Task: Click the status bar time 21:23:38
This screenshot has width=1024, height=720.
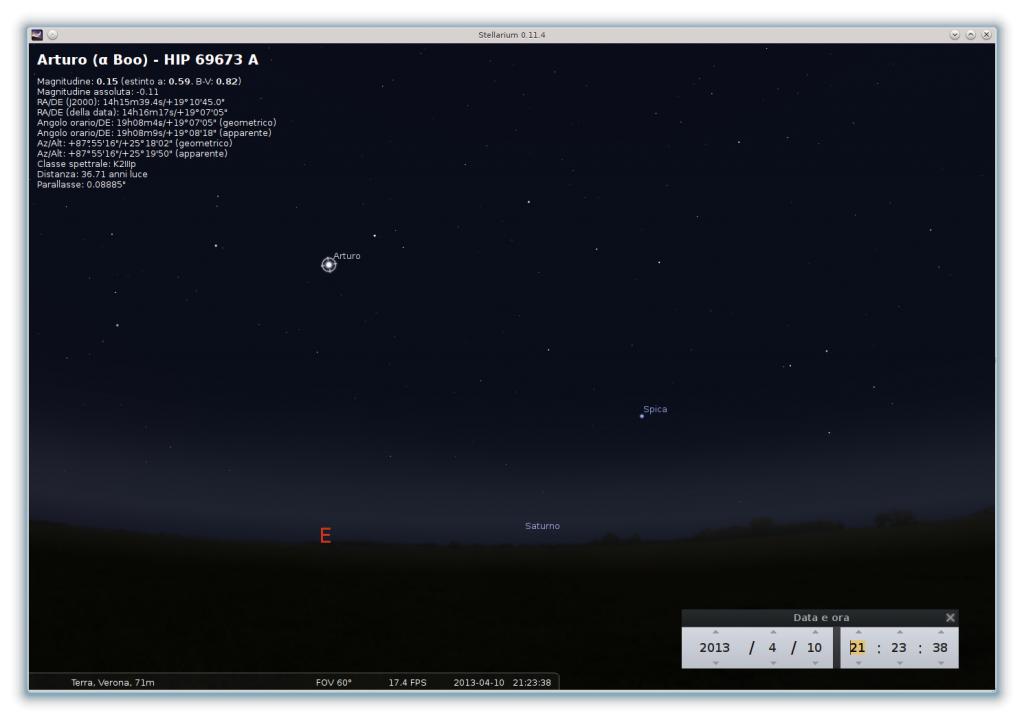Action: (x=532, y=683)
